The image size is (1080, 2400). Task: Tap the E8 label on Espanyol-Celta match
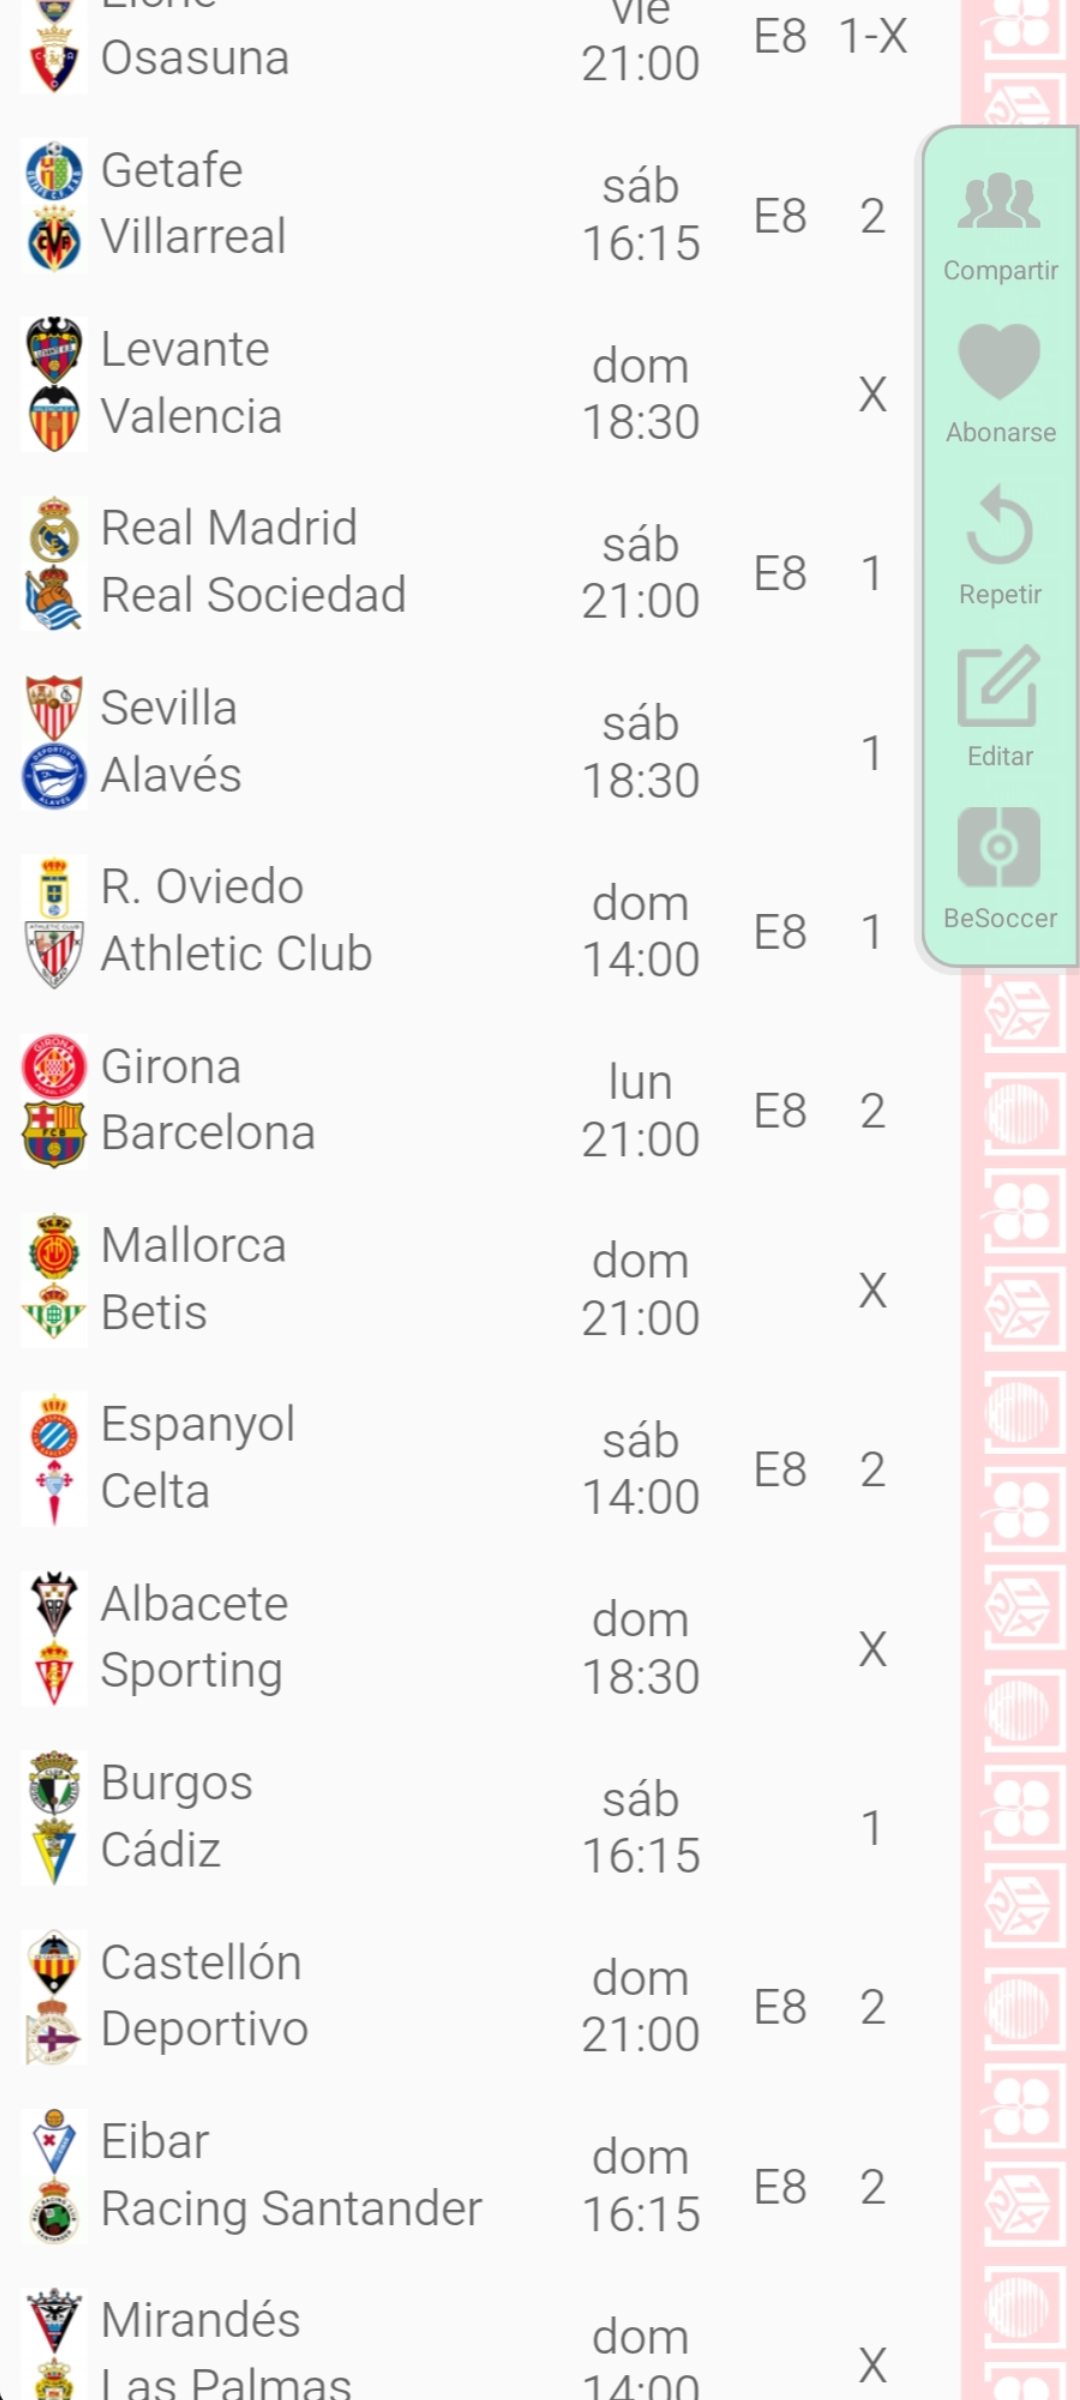(x=780, y=1470)
